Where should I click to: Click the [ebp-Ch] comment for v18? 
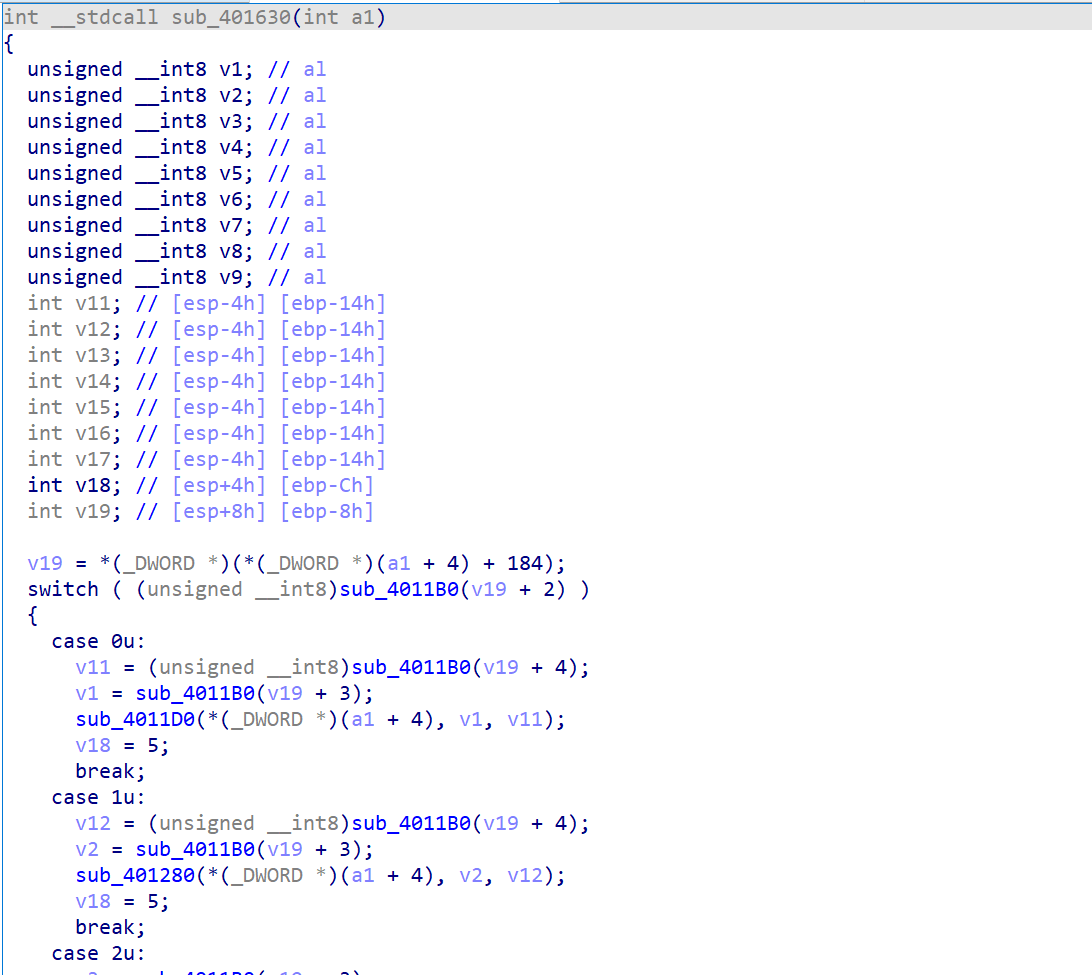click(326, 485)
